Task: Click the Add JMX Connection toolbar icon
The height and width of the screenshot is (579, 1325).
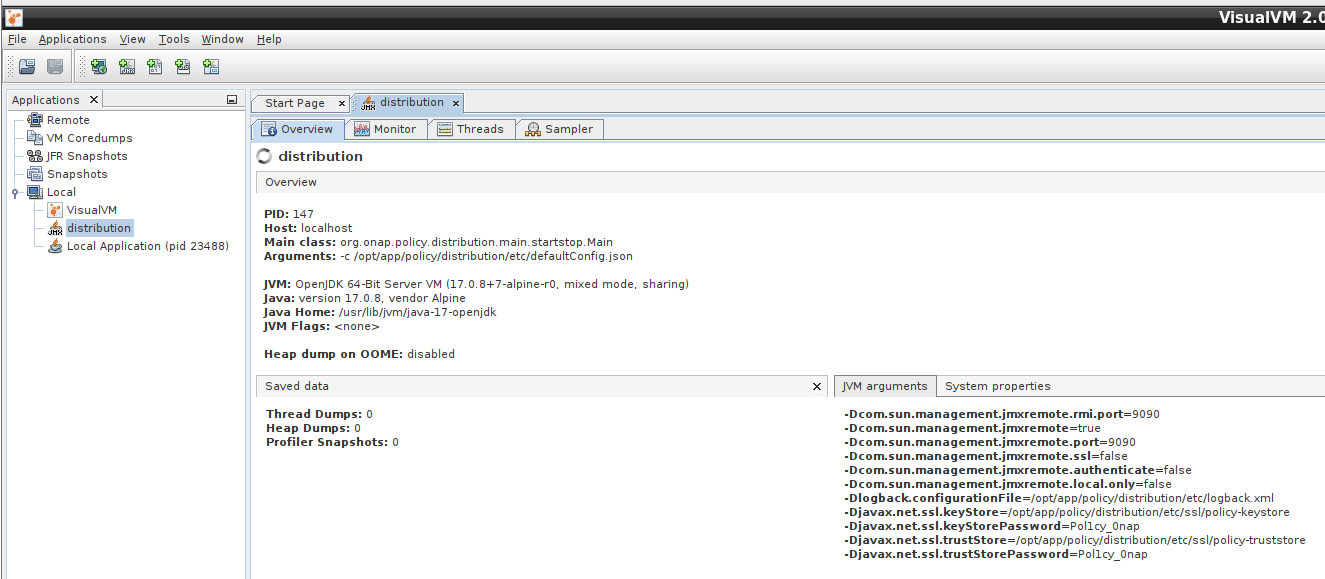Action: click(x=127, y=67)
